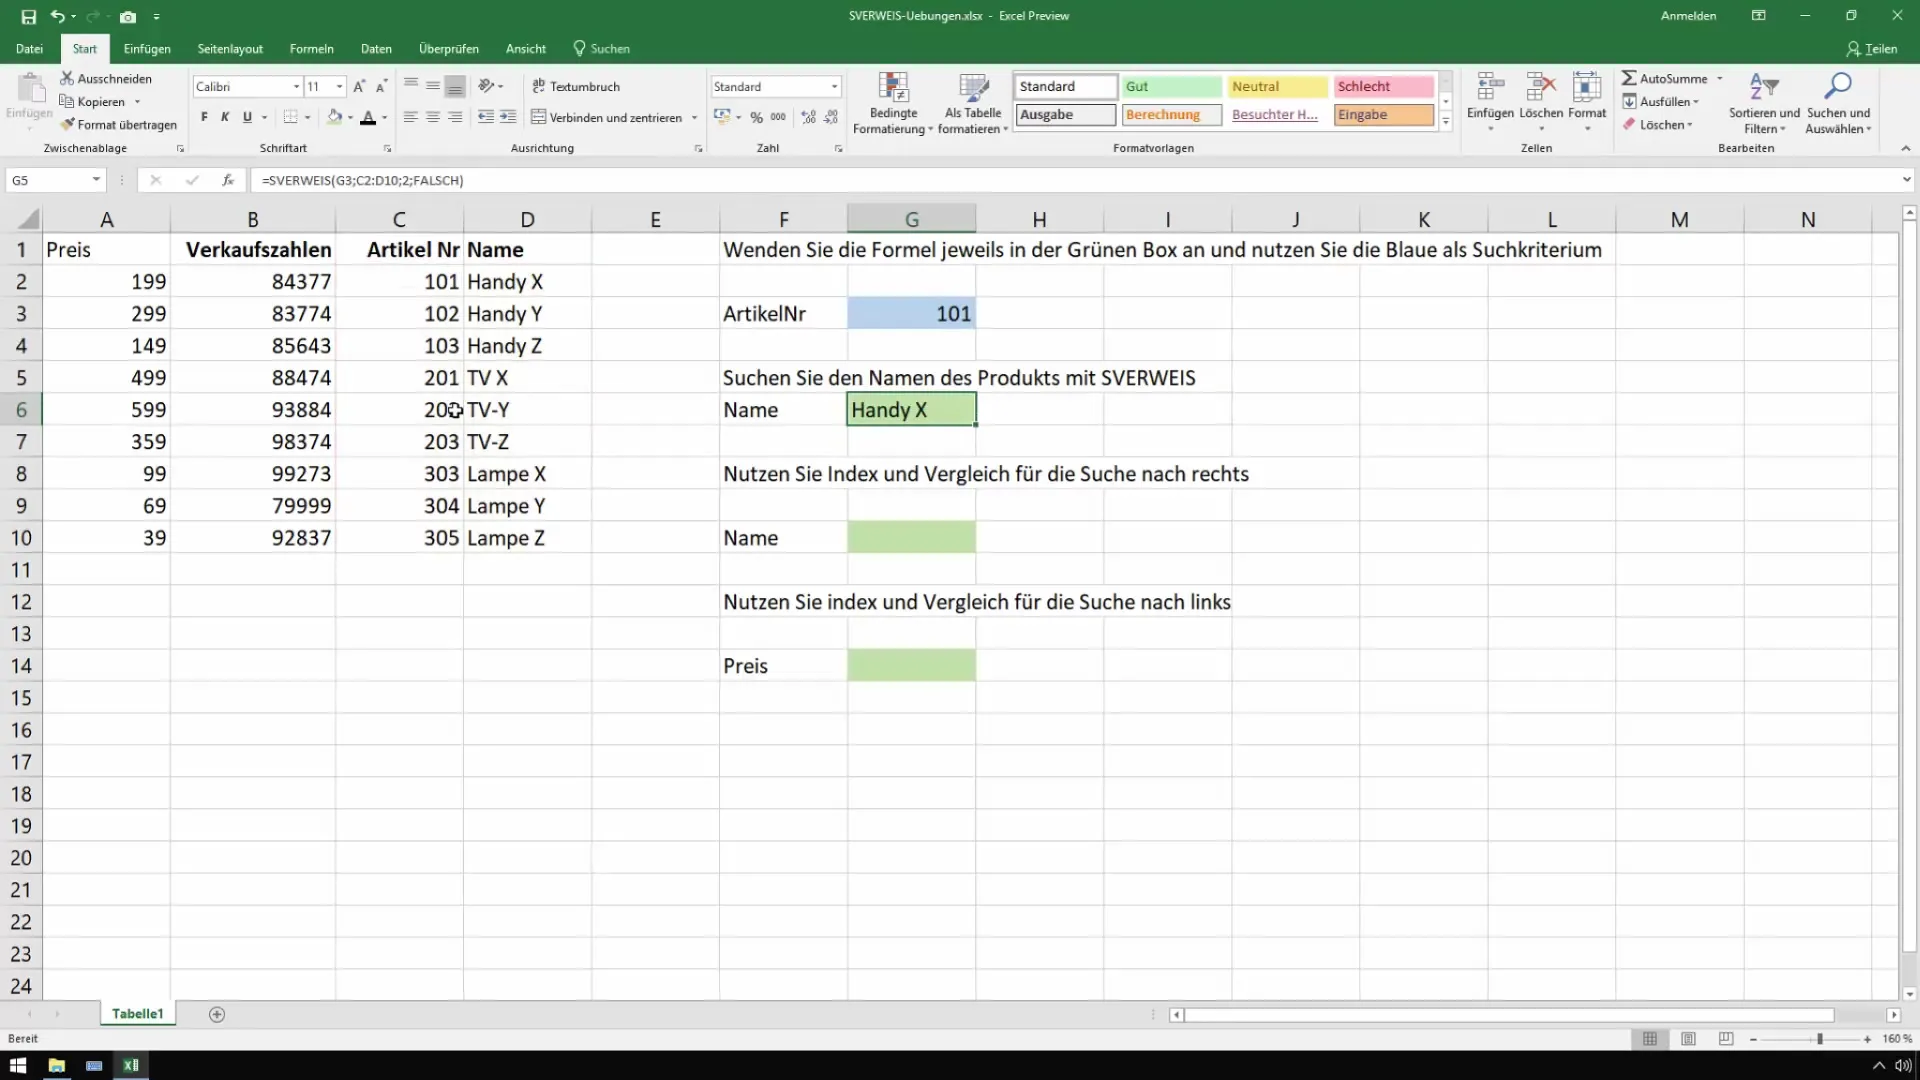This screenshot has height=1080, width=1920.
Task: Click the font color A icon
Action: pos(368,117)
